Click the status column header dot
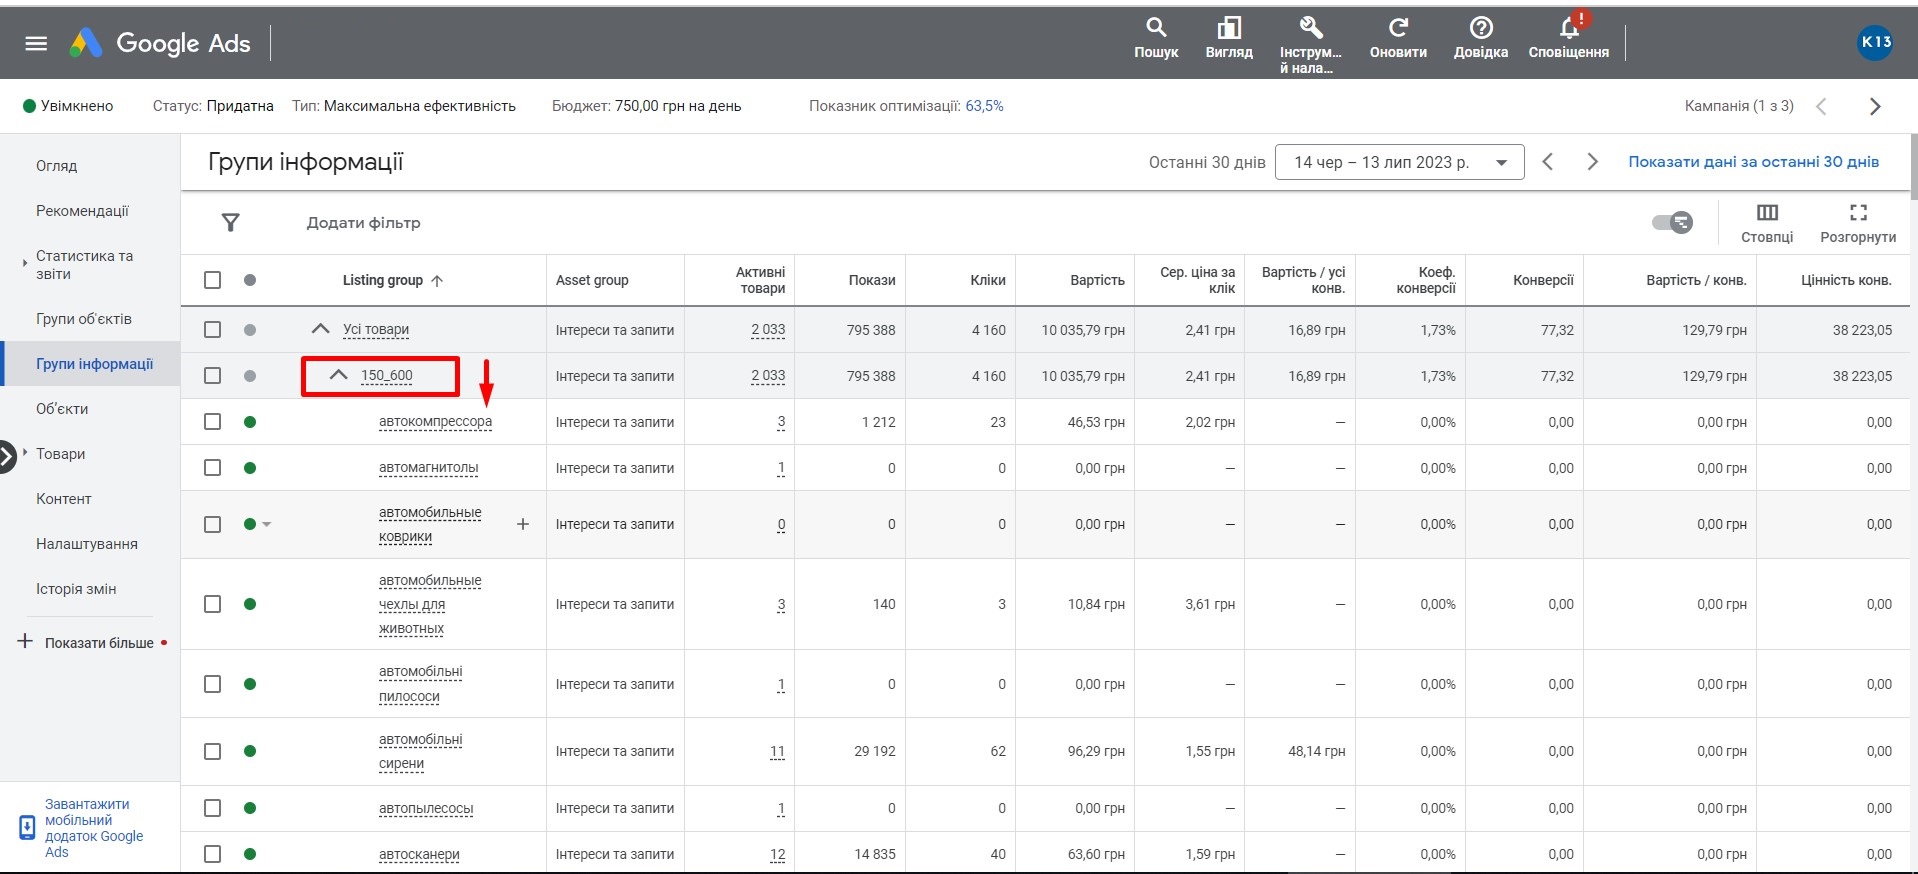Viewport: 1918px width, 874px height. [250, 280]
